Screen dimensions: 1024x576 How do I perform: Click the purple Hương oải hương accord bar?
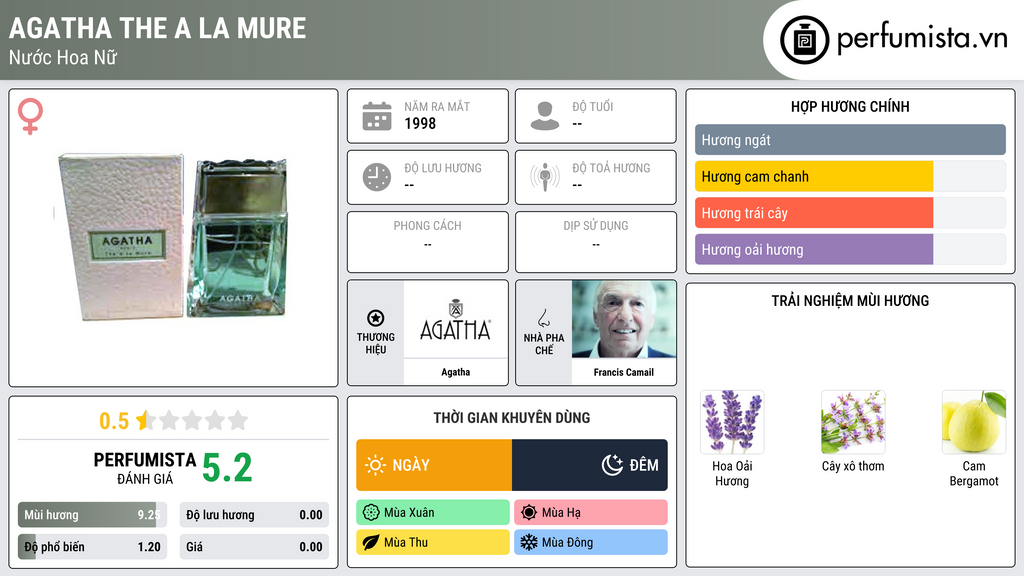tap(850, 249)
